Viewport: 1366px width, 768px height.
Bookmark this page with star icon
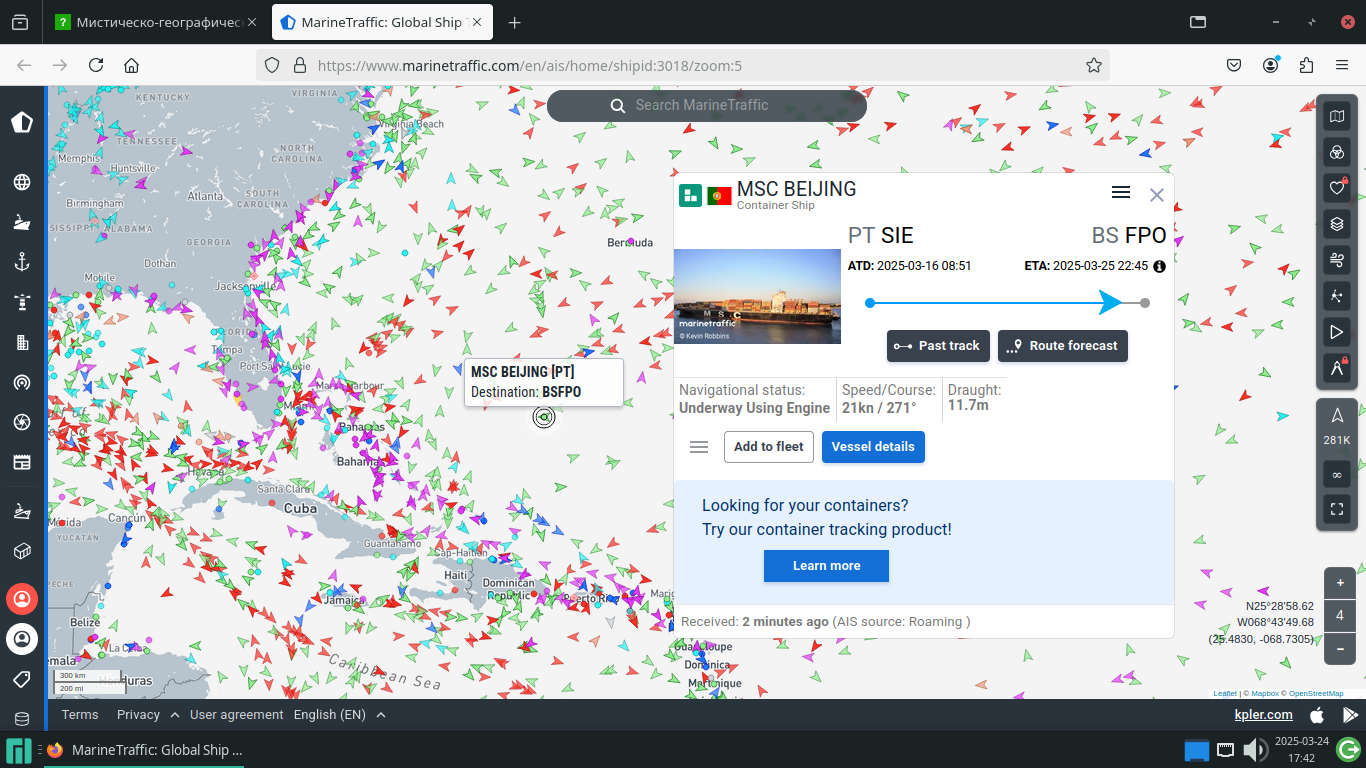tap(1094, 65)
